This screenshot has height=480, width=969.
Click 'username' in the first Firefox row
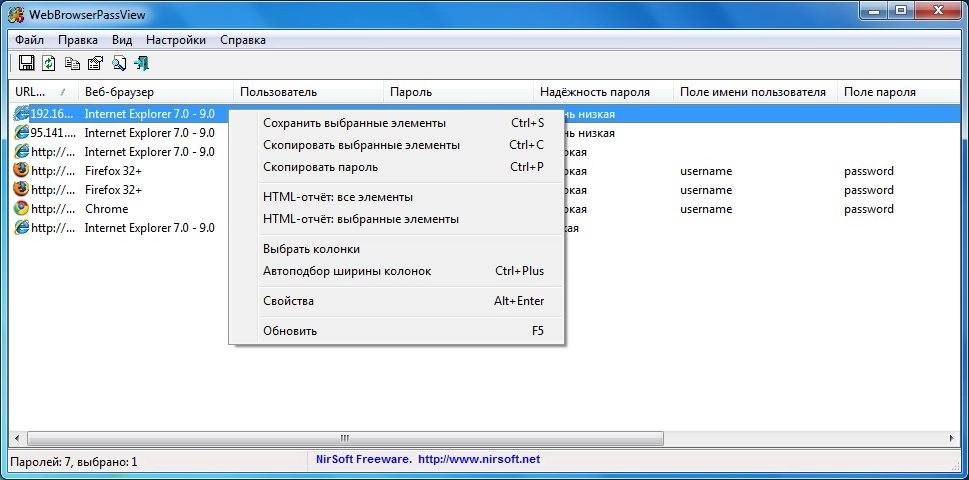pyautogui.click(x=706, y=171)
